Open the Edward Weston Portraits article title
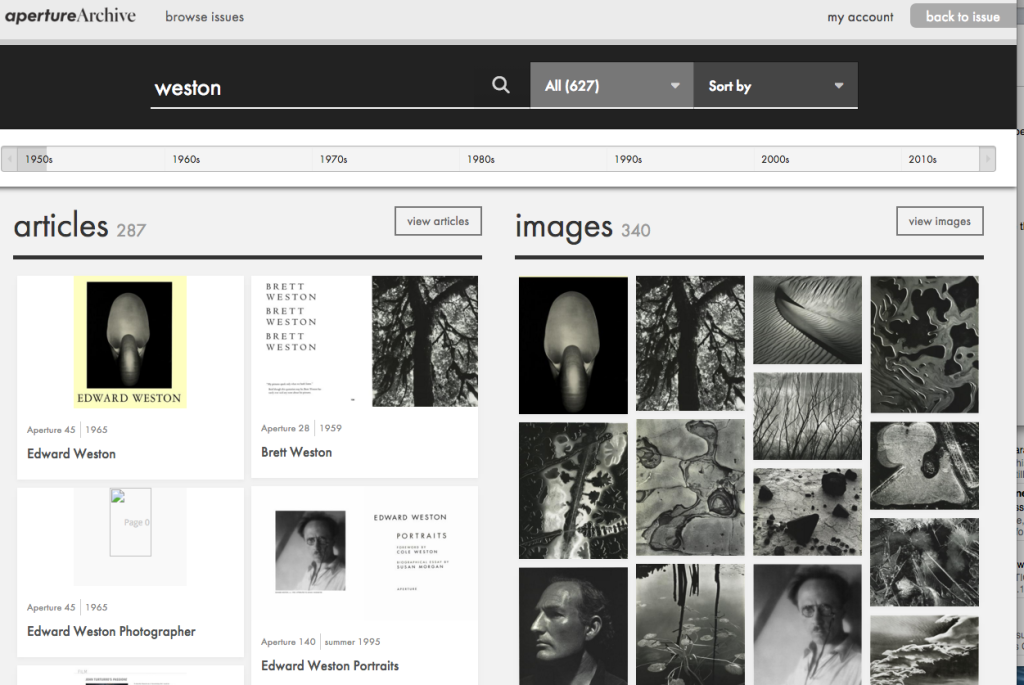The width and height of the screenshot is (1024, 685). coord(330,666)
